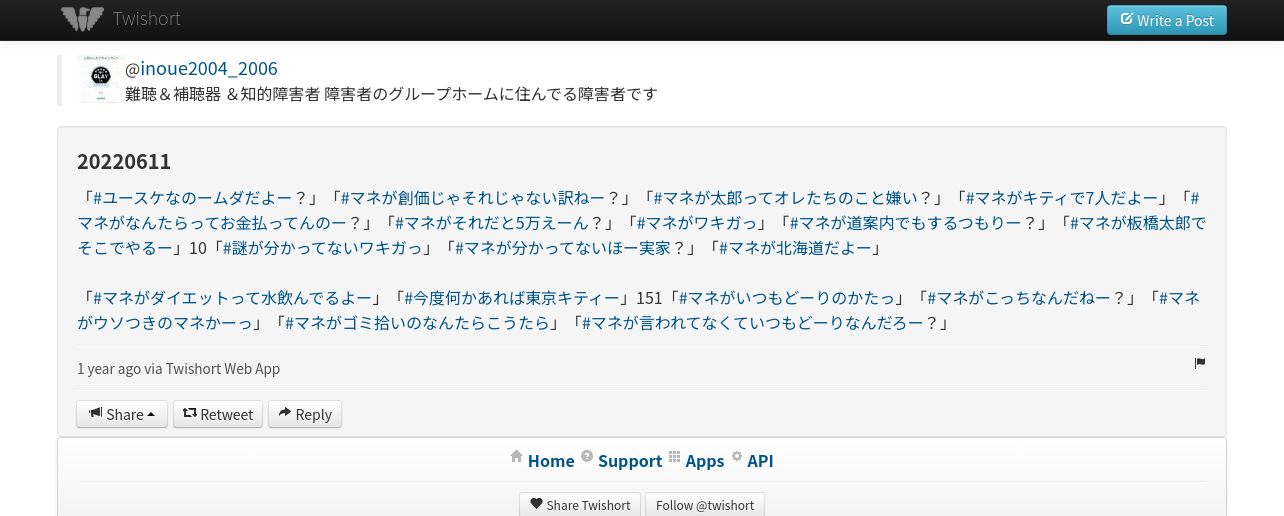The image size is (1284, 516).
Task: Open the Apps footer link
Action: point(705,461)
